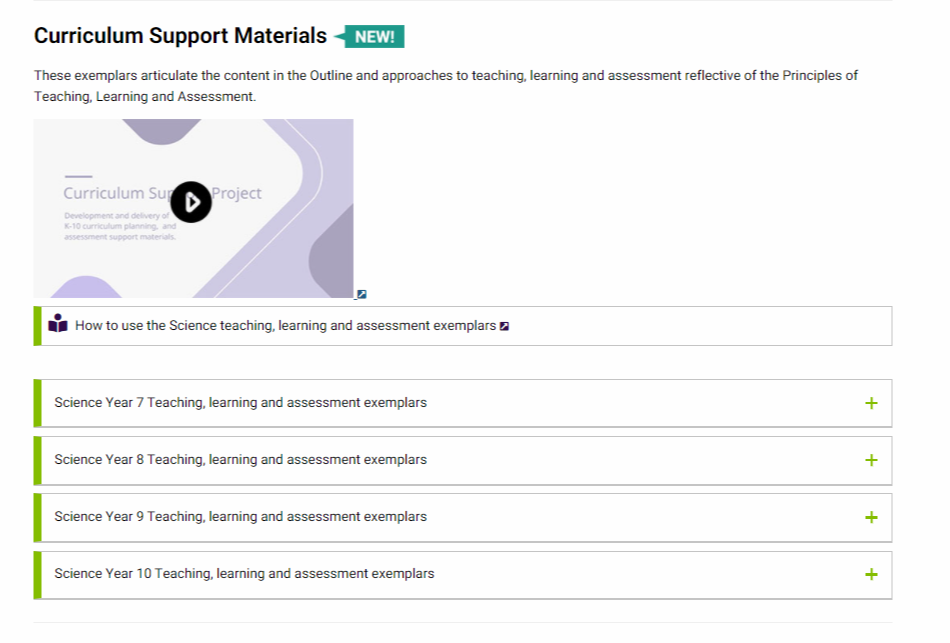Click Science Year 8 Teaching exemplars title
The height and width of the screenshot is (643, 950).
241,460
